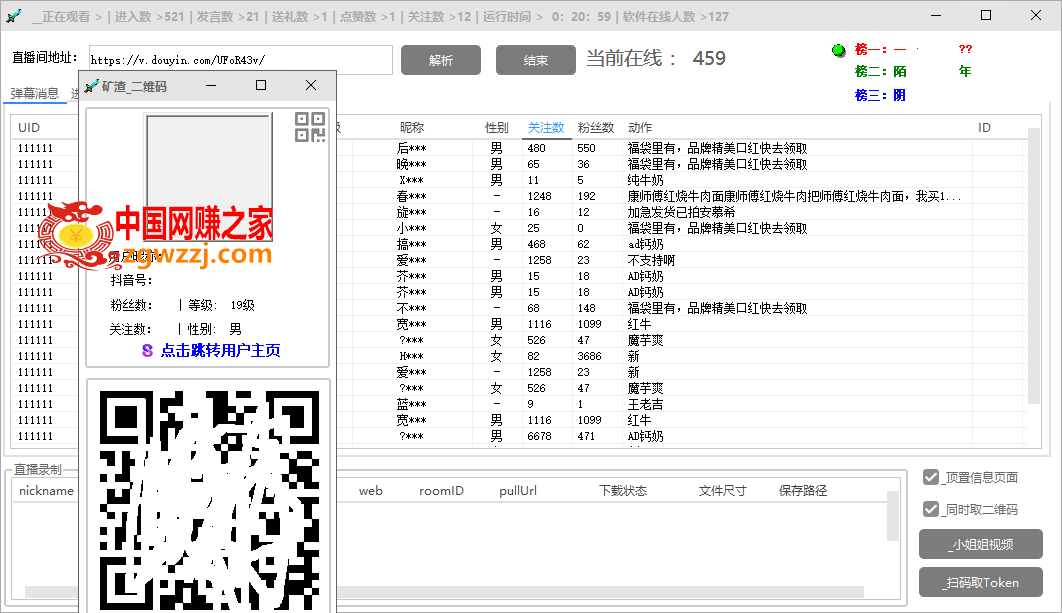Viewport: 1062px width, 613px height.
Task: Click the scan icon in the QR window
Action: tap(310, 127)
